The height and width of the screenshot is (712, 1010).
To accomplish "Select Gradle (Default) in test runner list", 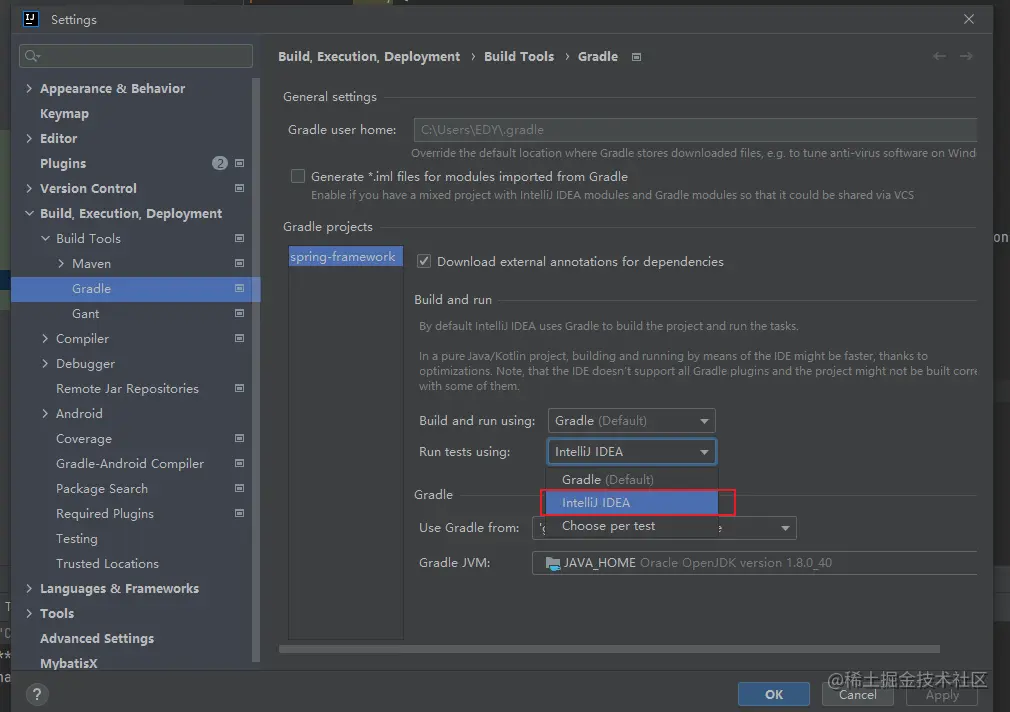I will click(608, 479).
